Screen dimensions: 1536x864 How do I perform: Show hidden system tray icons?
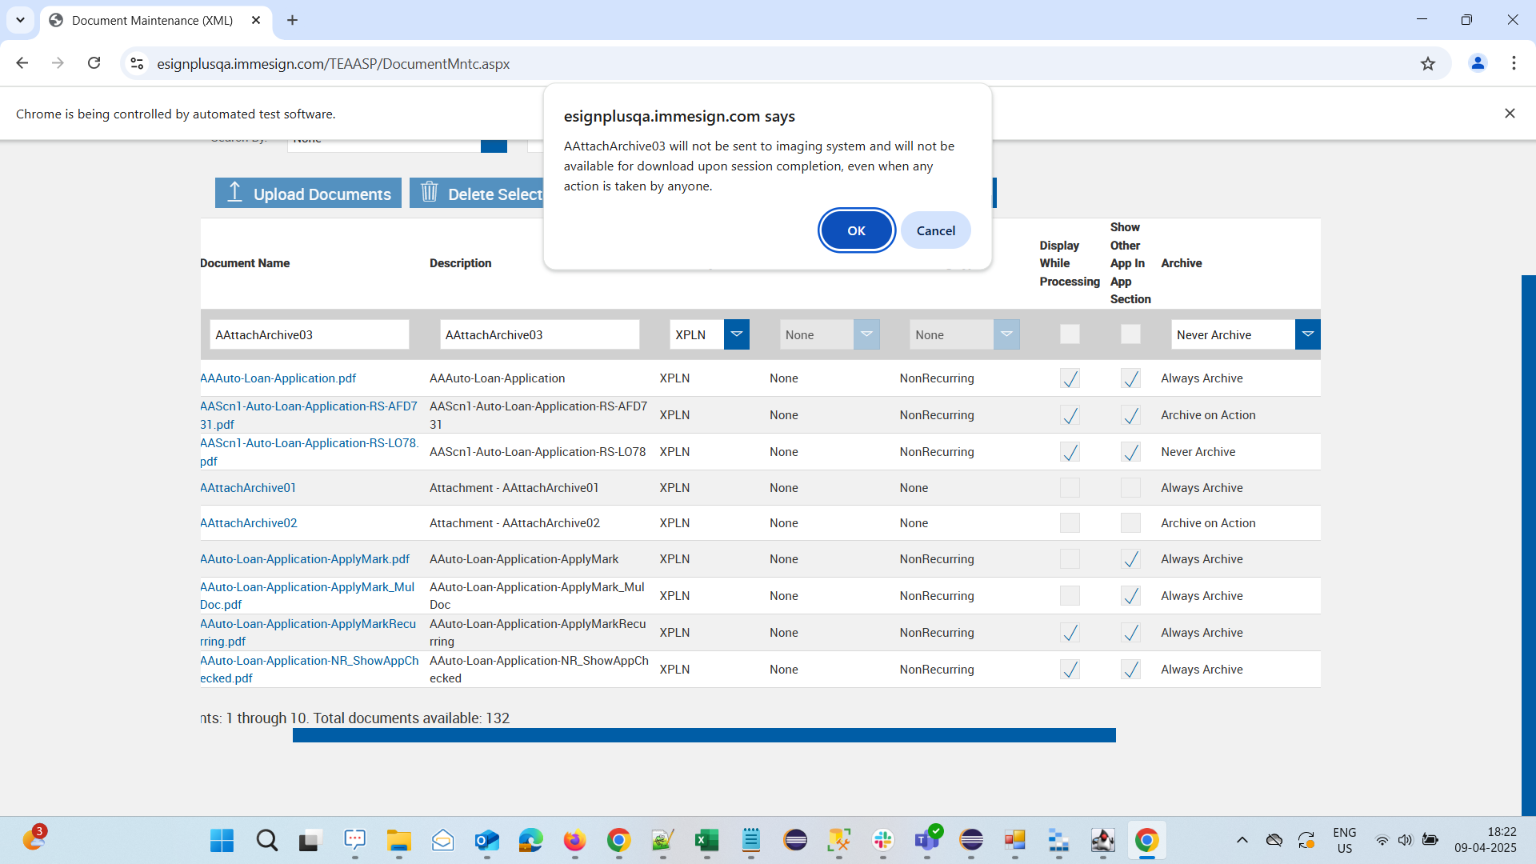pos(1242,841)
